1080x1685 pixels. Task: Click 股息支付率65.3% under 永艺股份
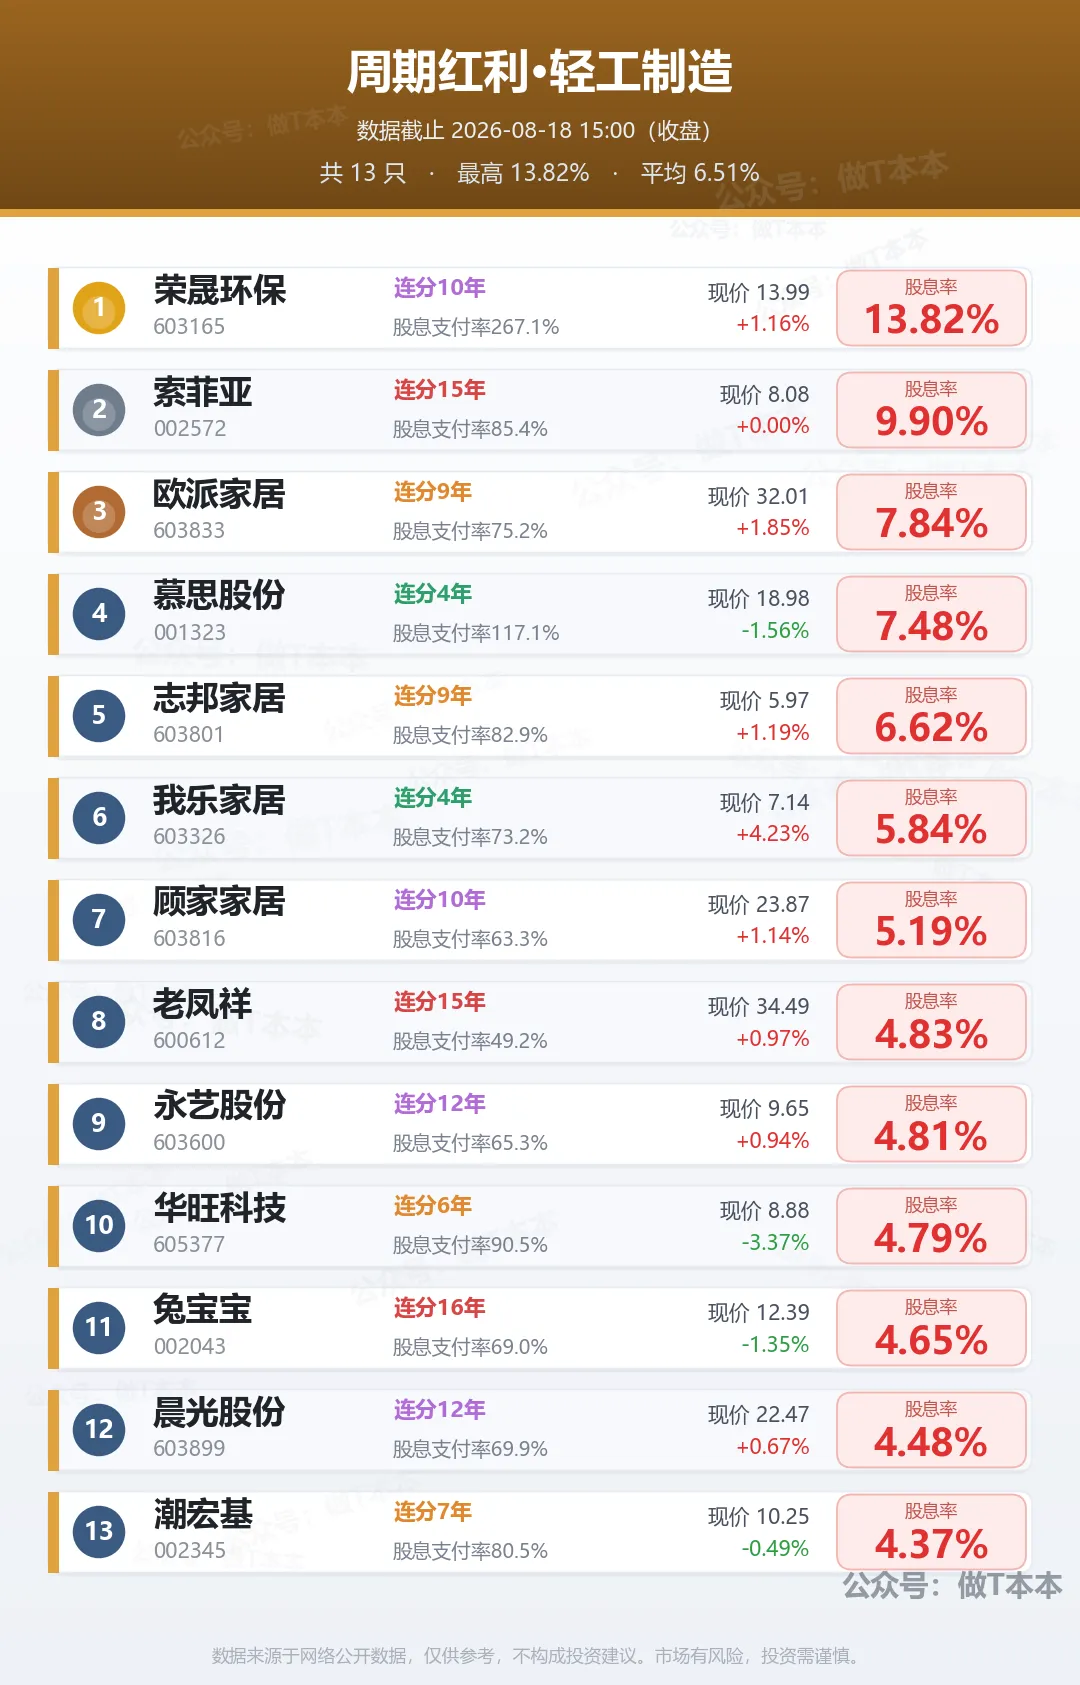pos(470,1143)
